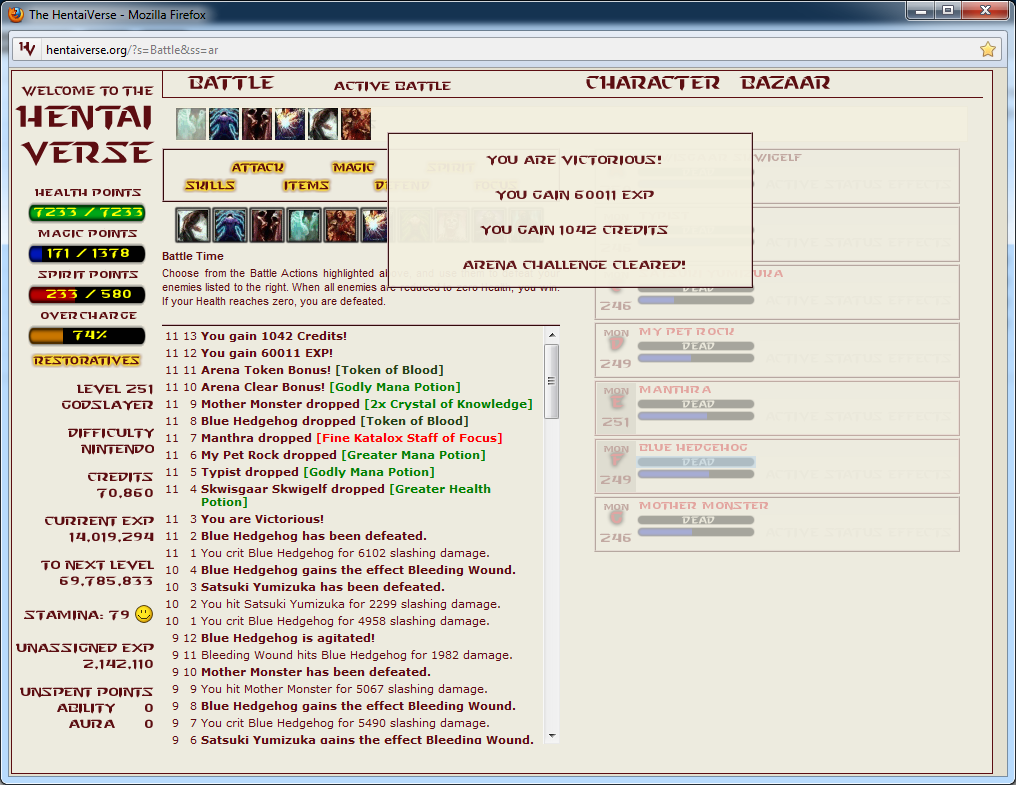
Task: Select the starburst explosion slot in the quickbar
Action: (x=375, y=225)
